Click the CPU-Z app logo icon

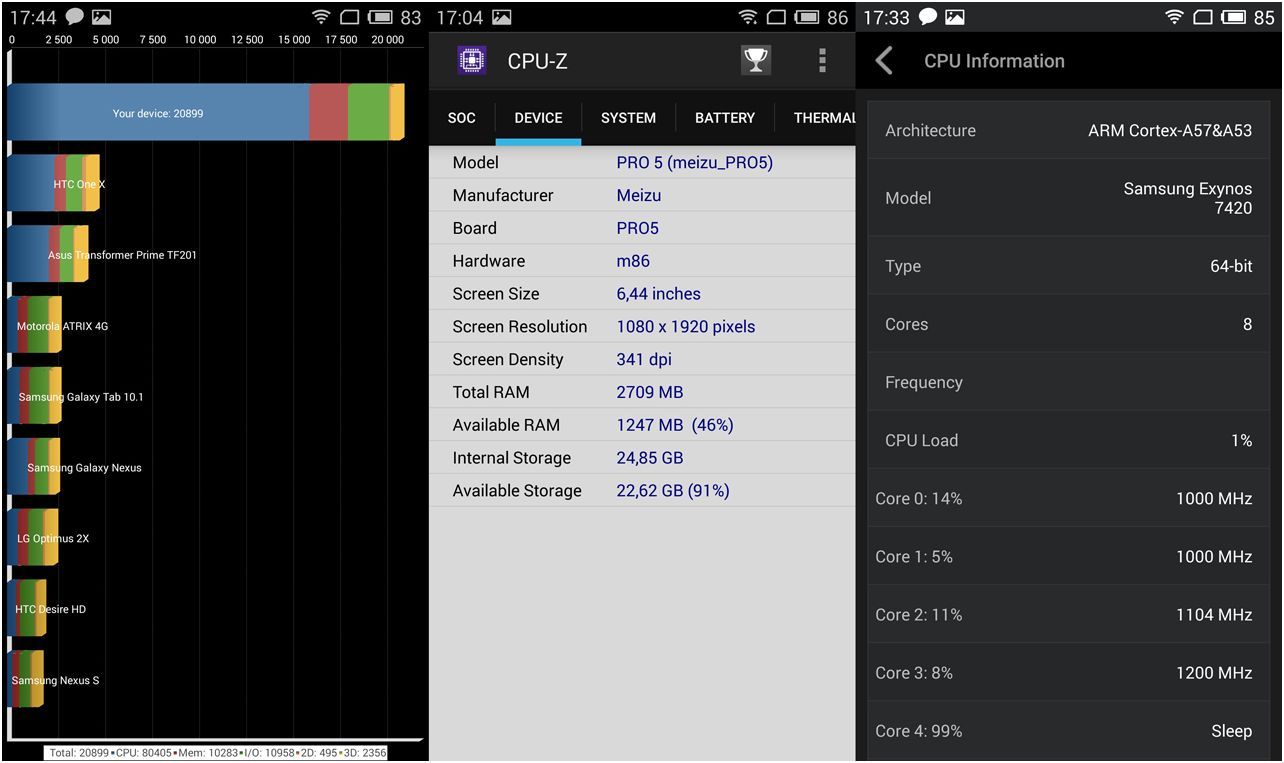point(471,60)
